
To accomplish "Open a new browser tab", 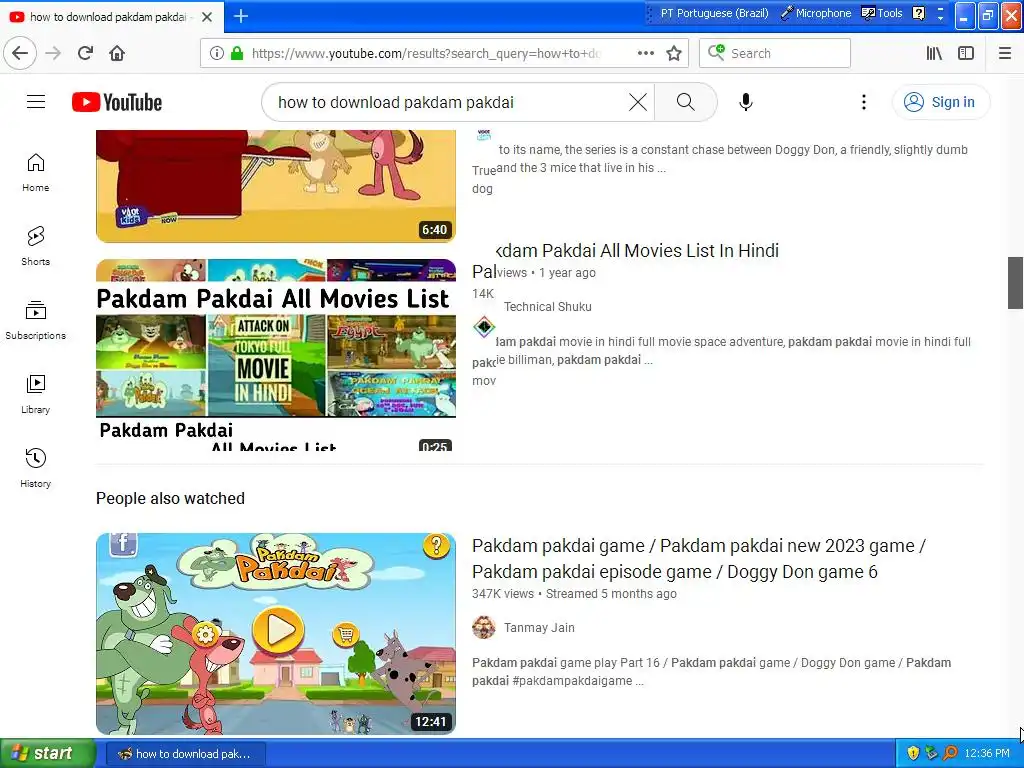I will click(x=241, y=16).
